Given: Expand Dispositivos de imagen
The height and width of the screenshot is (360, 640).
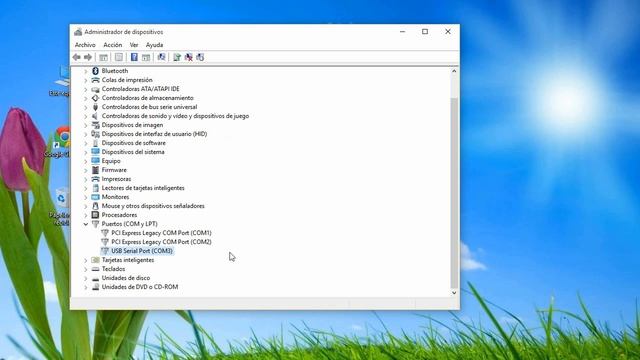Looking at the screenshot, I should tap(86, 125).
